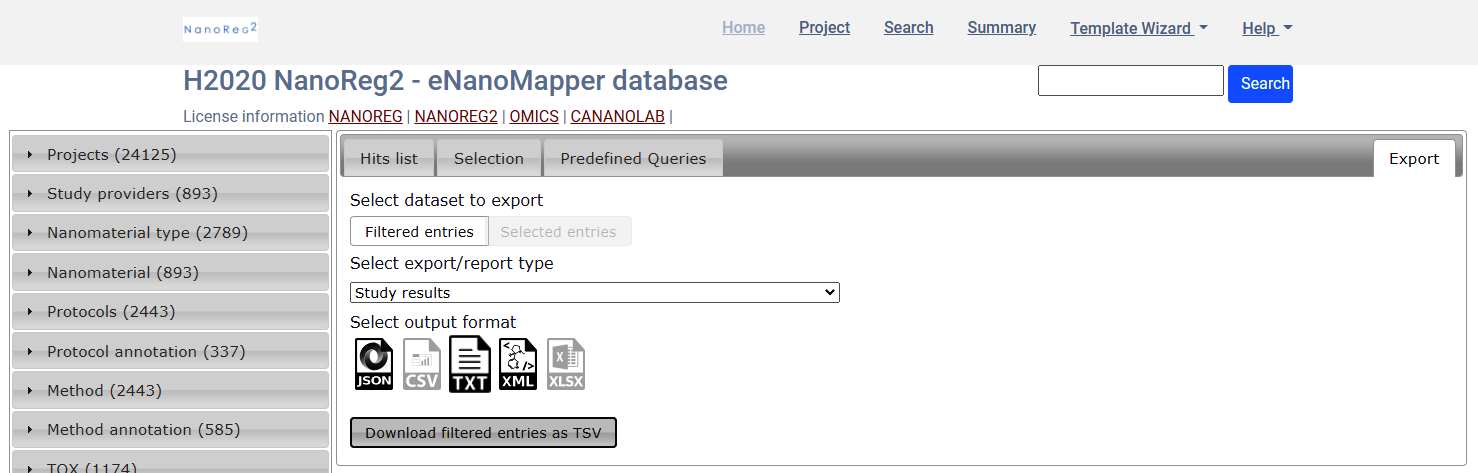The height and width of the screenshot is (473, 1478).
Task: Switch to the Hits list tab
Action: [389, 159]
